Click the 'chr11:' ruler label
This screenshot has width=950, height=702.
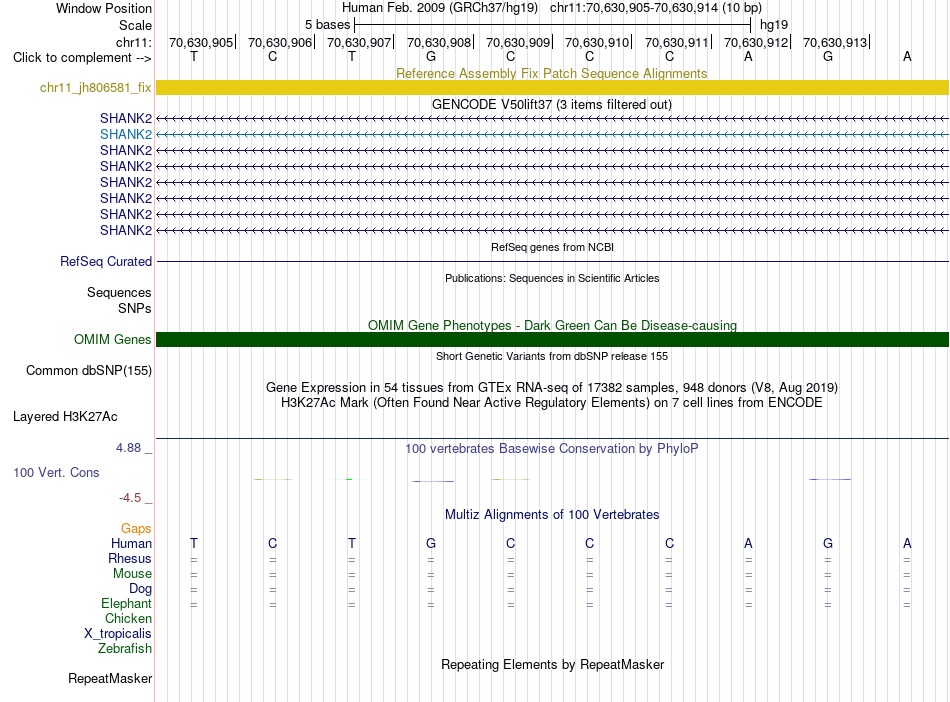pyautogui.click(x=133, y=42)
